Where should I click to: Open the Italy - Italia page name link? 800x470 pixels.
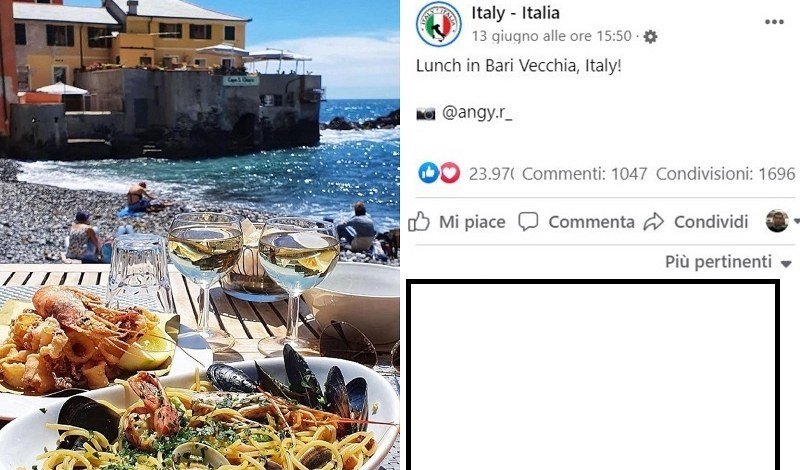click(x=515, y=13)
